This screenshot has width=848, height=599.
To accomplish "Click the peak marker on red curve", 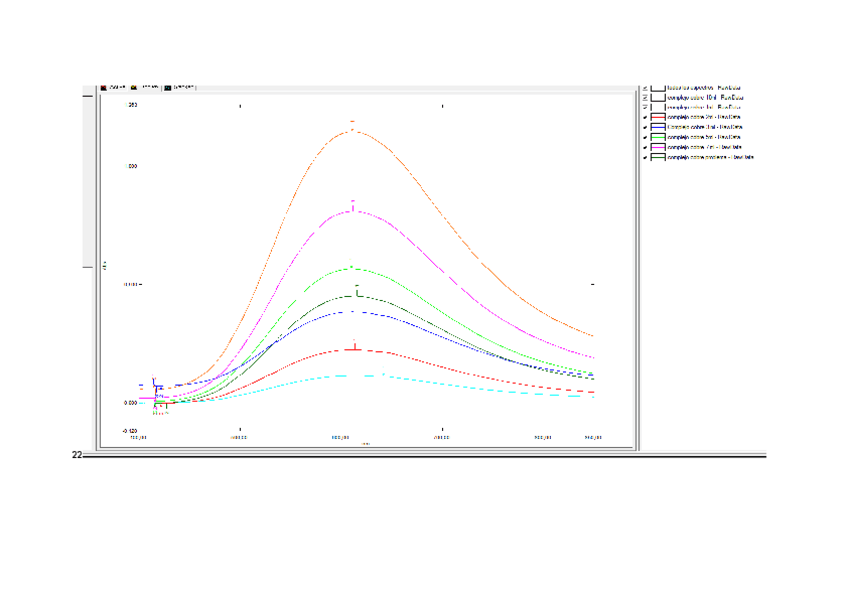I will coord(355,348).
